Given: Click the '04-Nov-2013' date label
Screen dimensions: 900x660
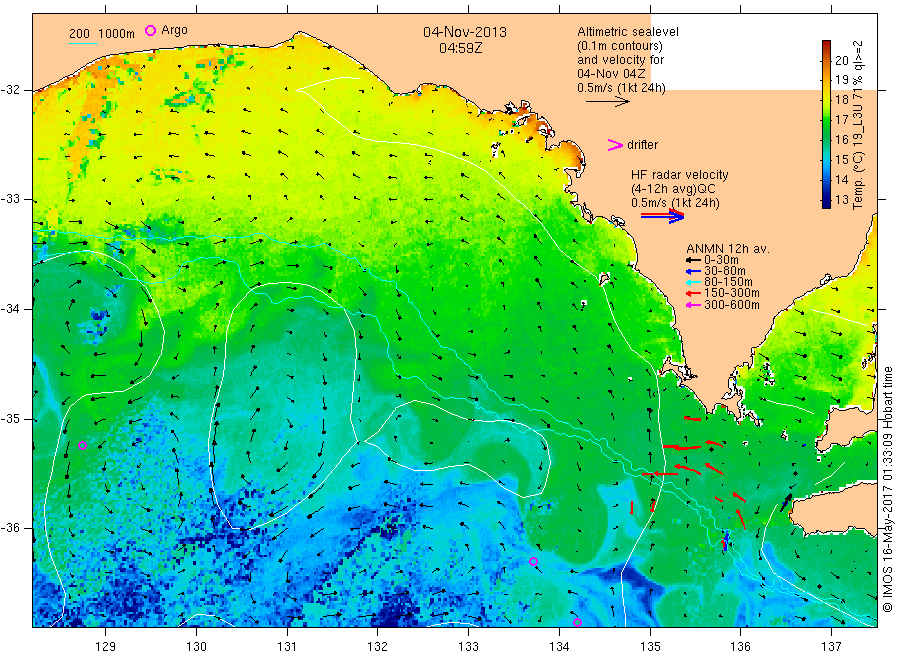Looking at the screenshot, I should 465,32.
